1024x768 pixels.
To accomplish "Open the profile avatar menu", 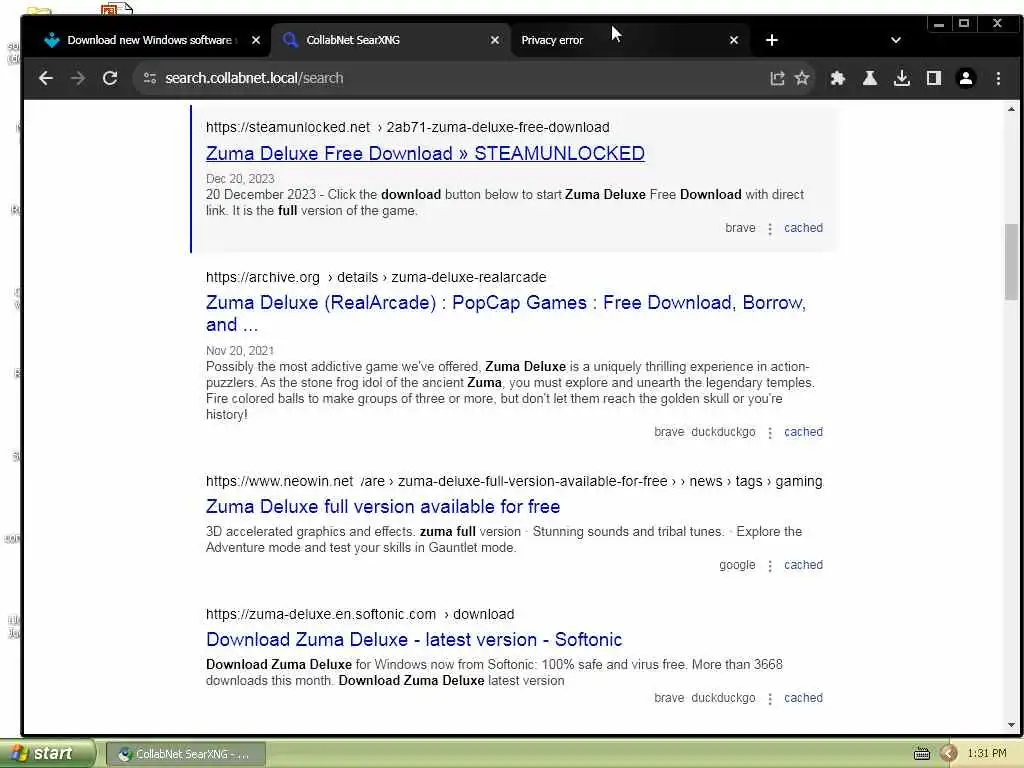I will 965,78.
